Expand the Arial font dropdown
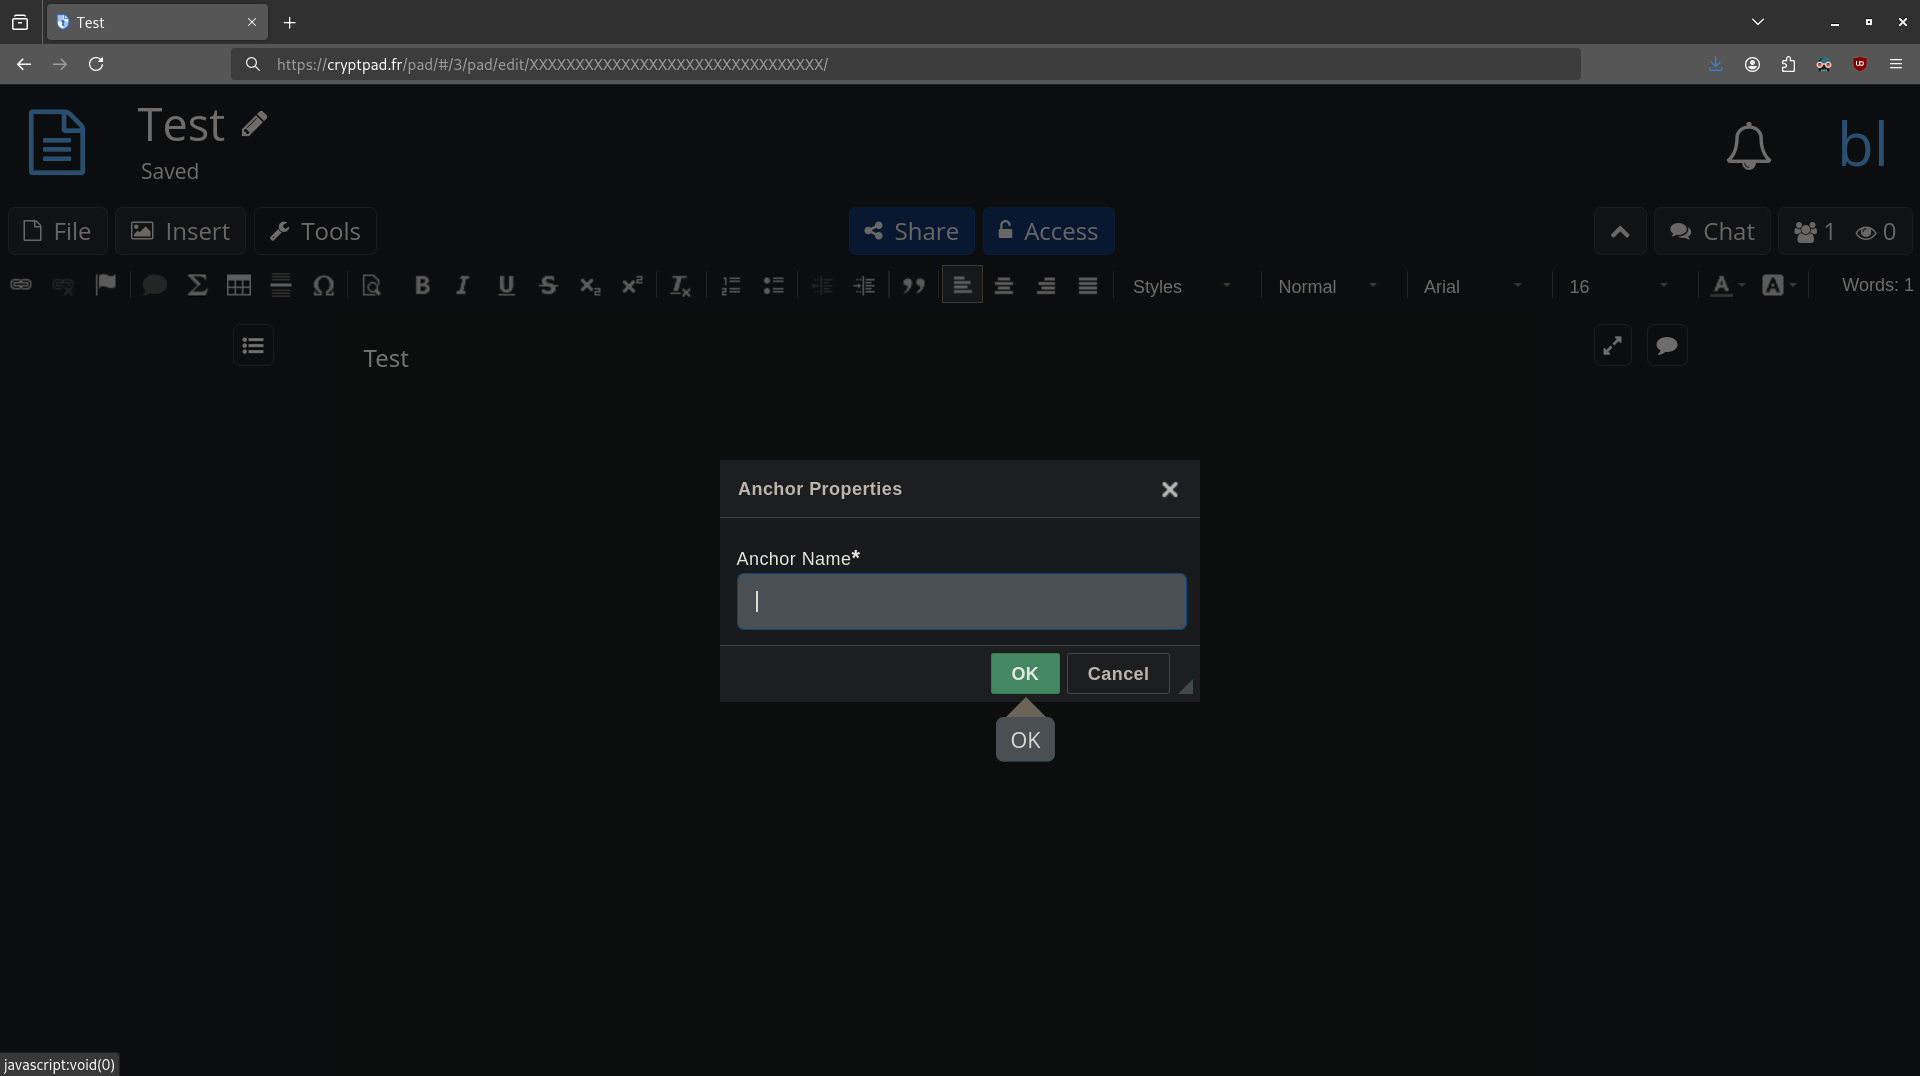1920x1076 pixels. coord(1472,286)
